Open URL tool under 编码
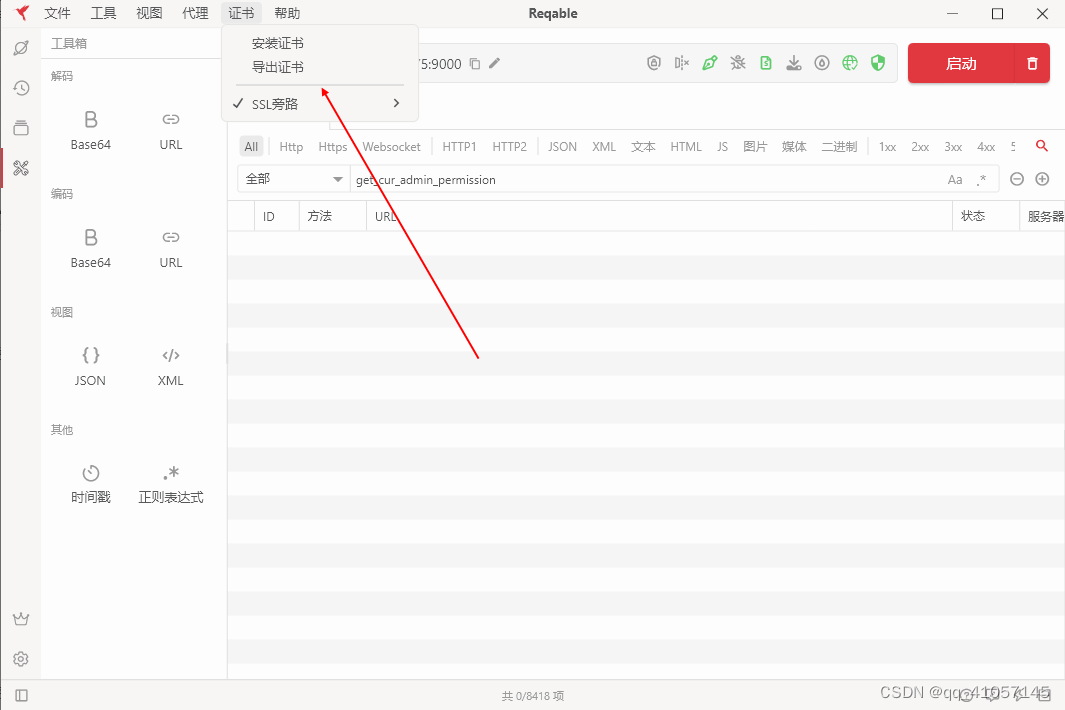The width and height of the screenshot is (1065, 710). (x=170, y=249)
